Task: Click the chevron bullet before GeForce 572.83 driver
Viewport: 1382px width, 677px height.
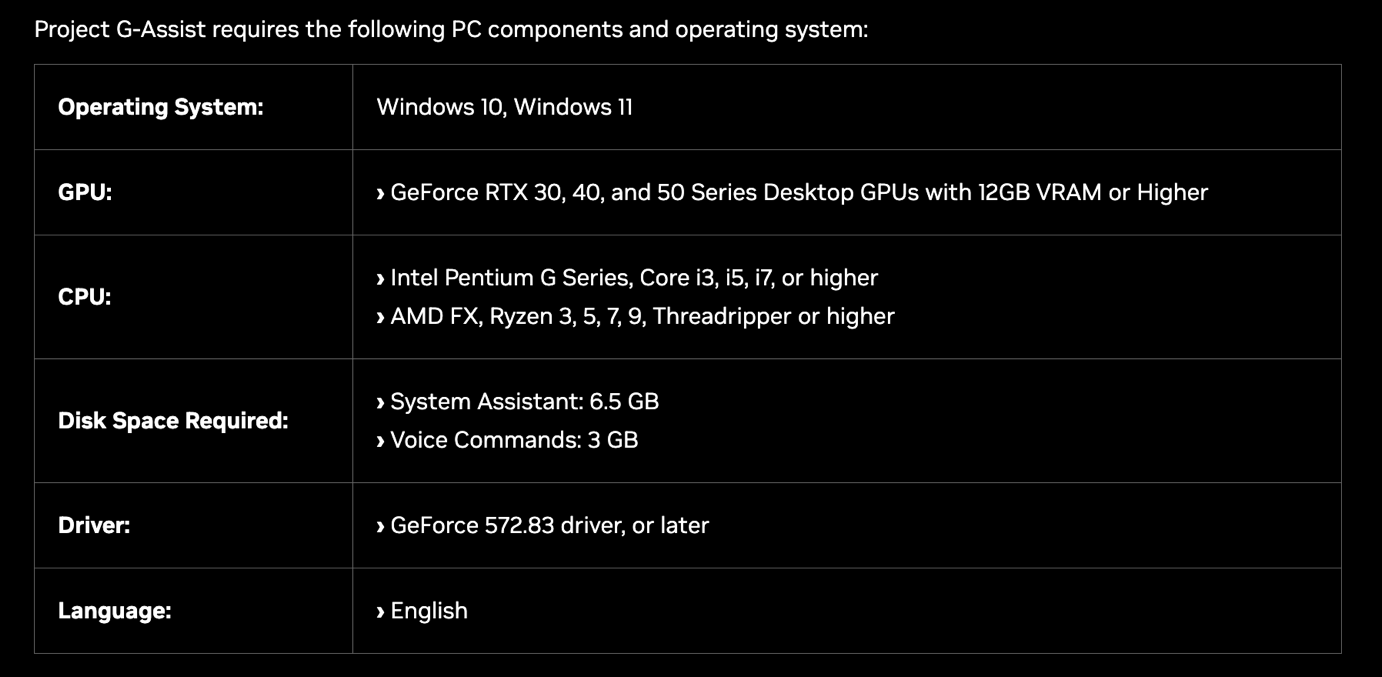Action: [x=380, y=526]
